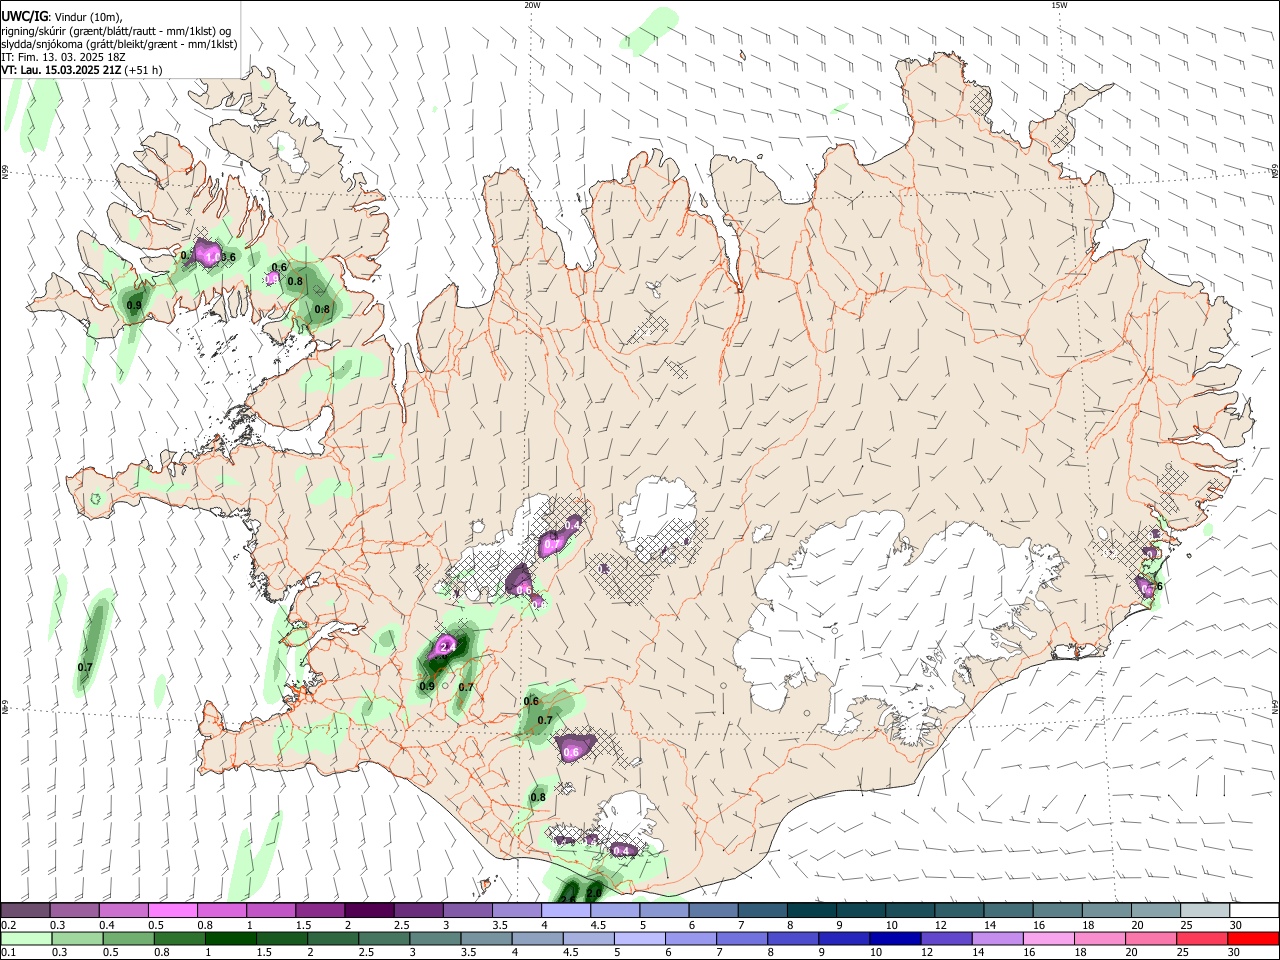The image size is (1280, 960).
Task: Click the purple 1.5 swatch, upper legend row
Action: (x=320, y=910)
